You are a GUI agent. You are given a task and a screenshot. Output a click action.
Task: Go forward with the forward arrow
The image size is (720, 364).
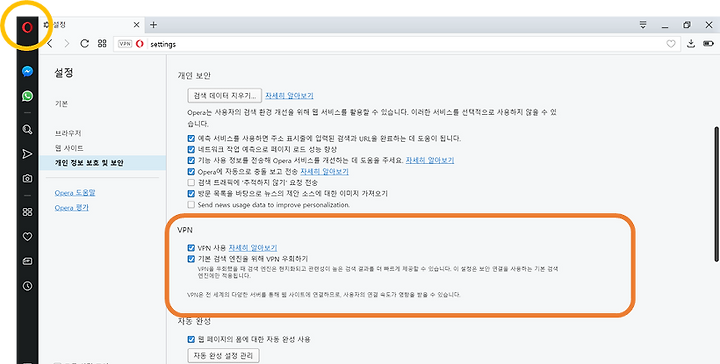[67, 44]
